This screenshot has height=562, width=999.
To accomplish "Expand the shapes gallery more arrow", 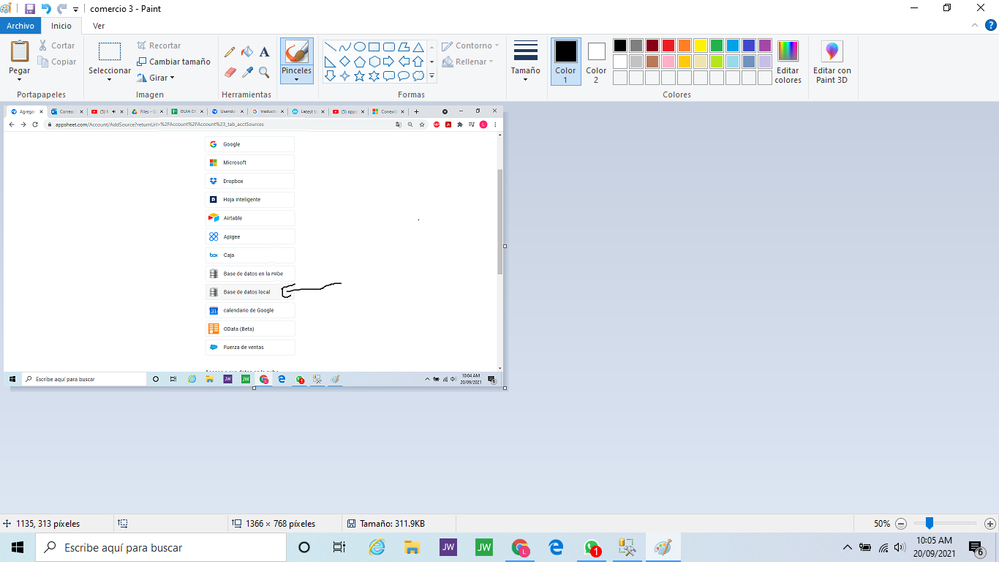I will point(432,76).
